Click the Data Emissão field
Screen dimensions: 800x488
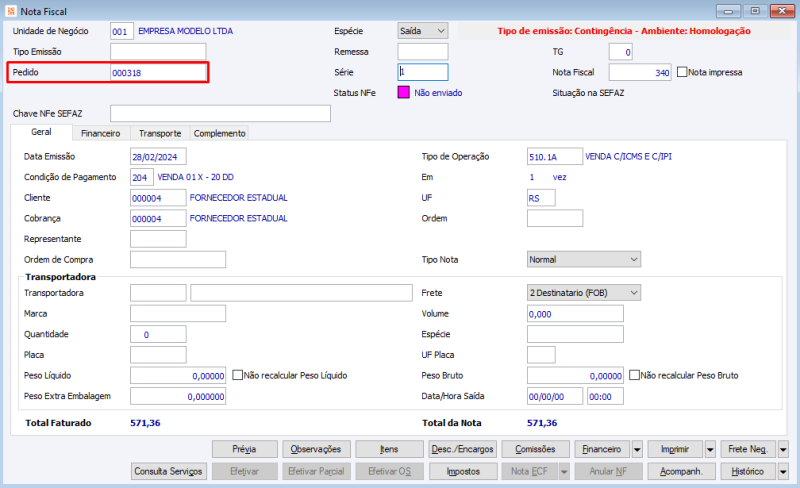pyautogui.click(x=158, y=157)
